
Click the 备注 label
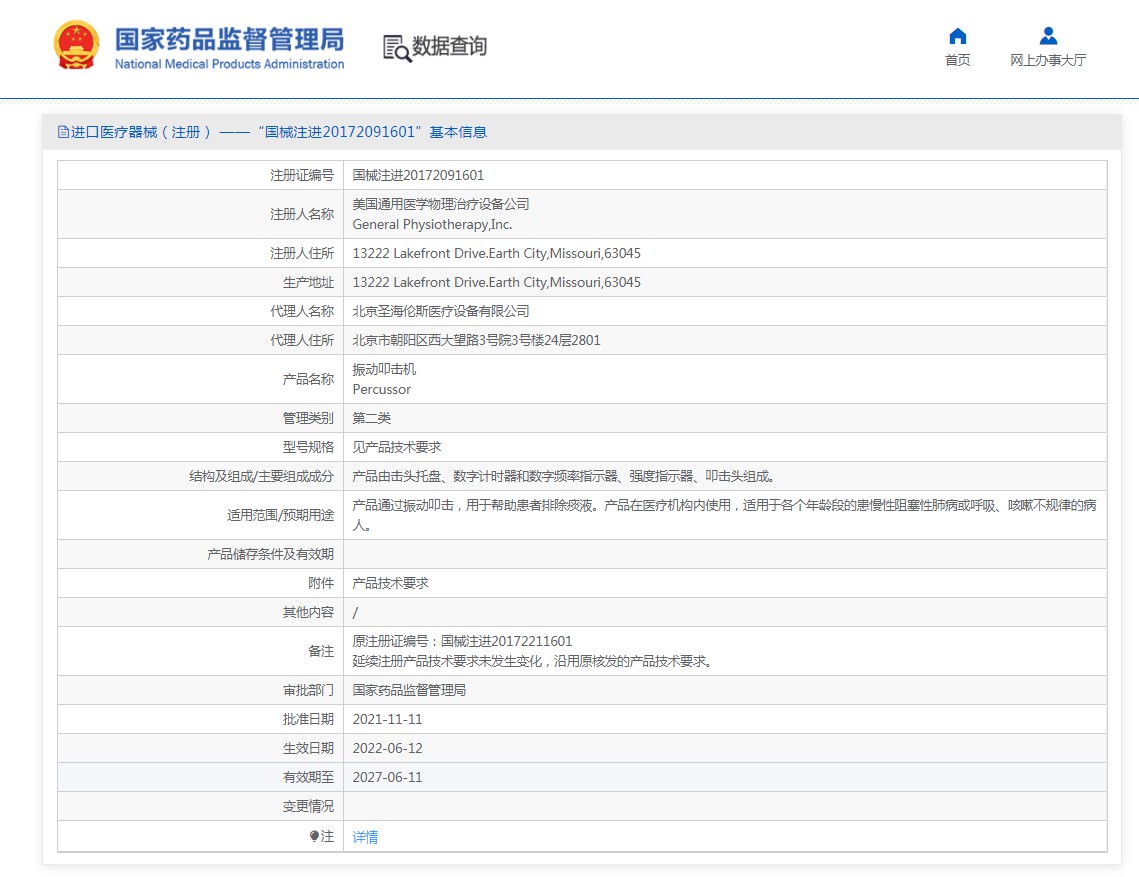[x=320, y=652]
